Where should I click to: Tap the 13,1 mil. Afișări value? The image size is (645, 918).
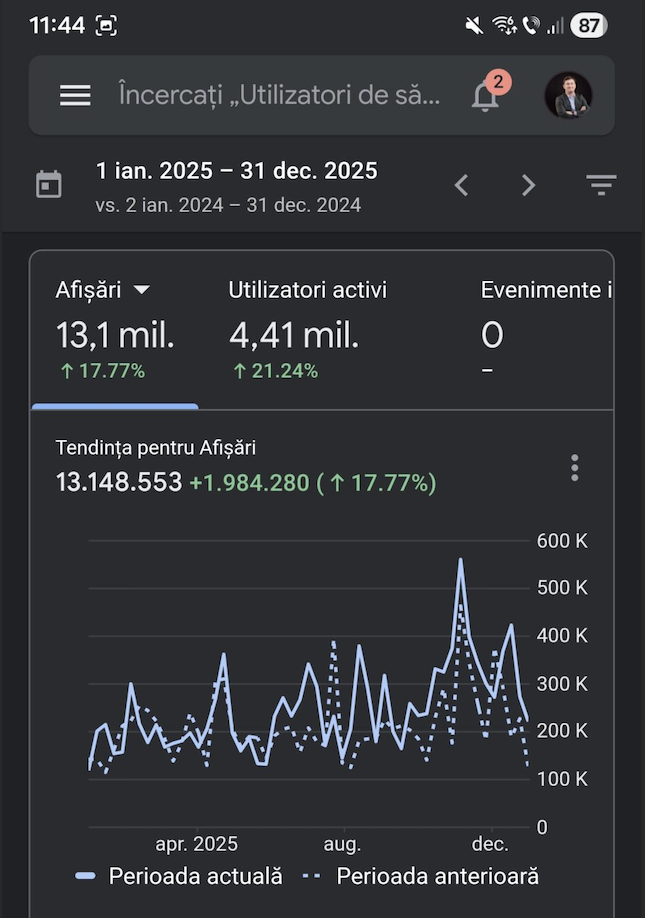pyautogui.click(x=115, y=336)
